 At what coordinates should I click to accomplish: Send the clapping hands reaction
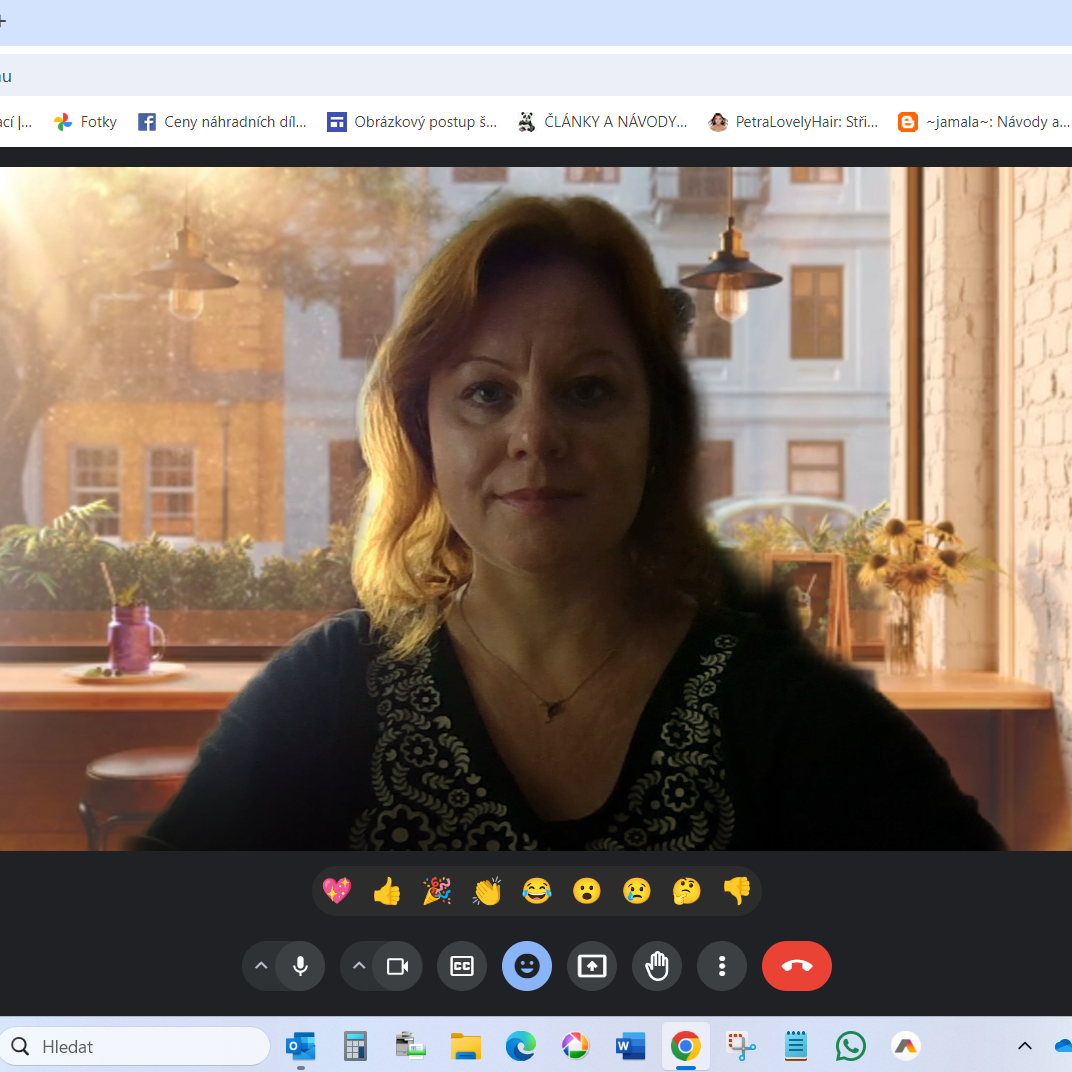pyautogui.click(x=487, y=891)
